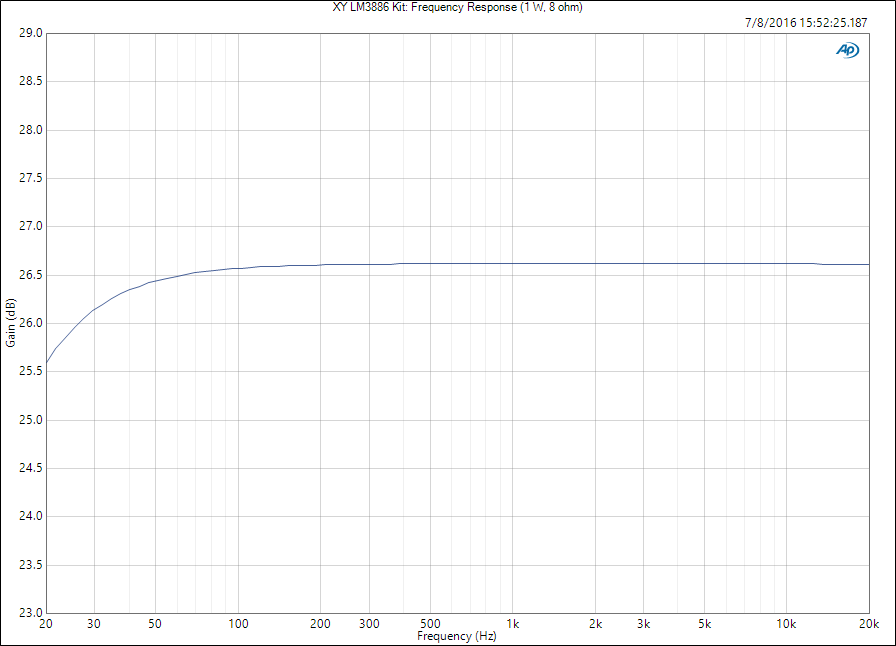Click the 28.5 gain axis value
Screen dimensions: 896x646
31,81
